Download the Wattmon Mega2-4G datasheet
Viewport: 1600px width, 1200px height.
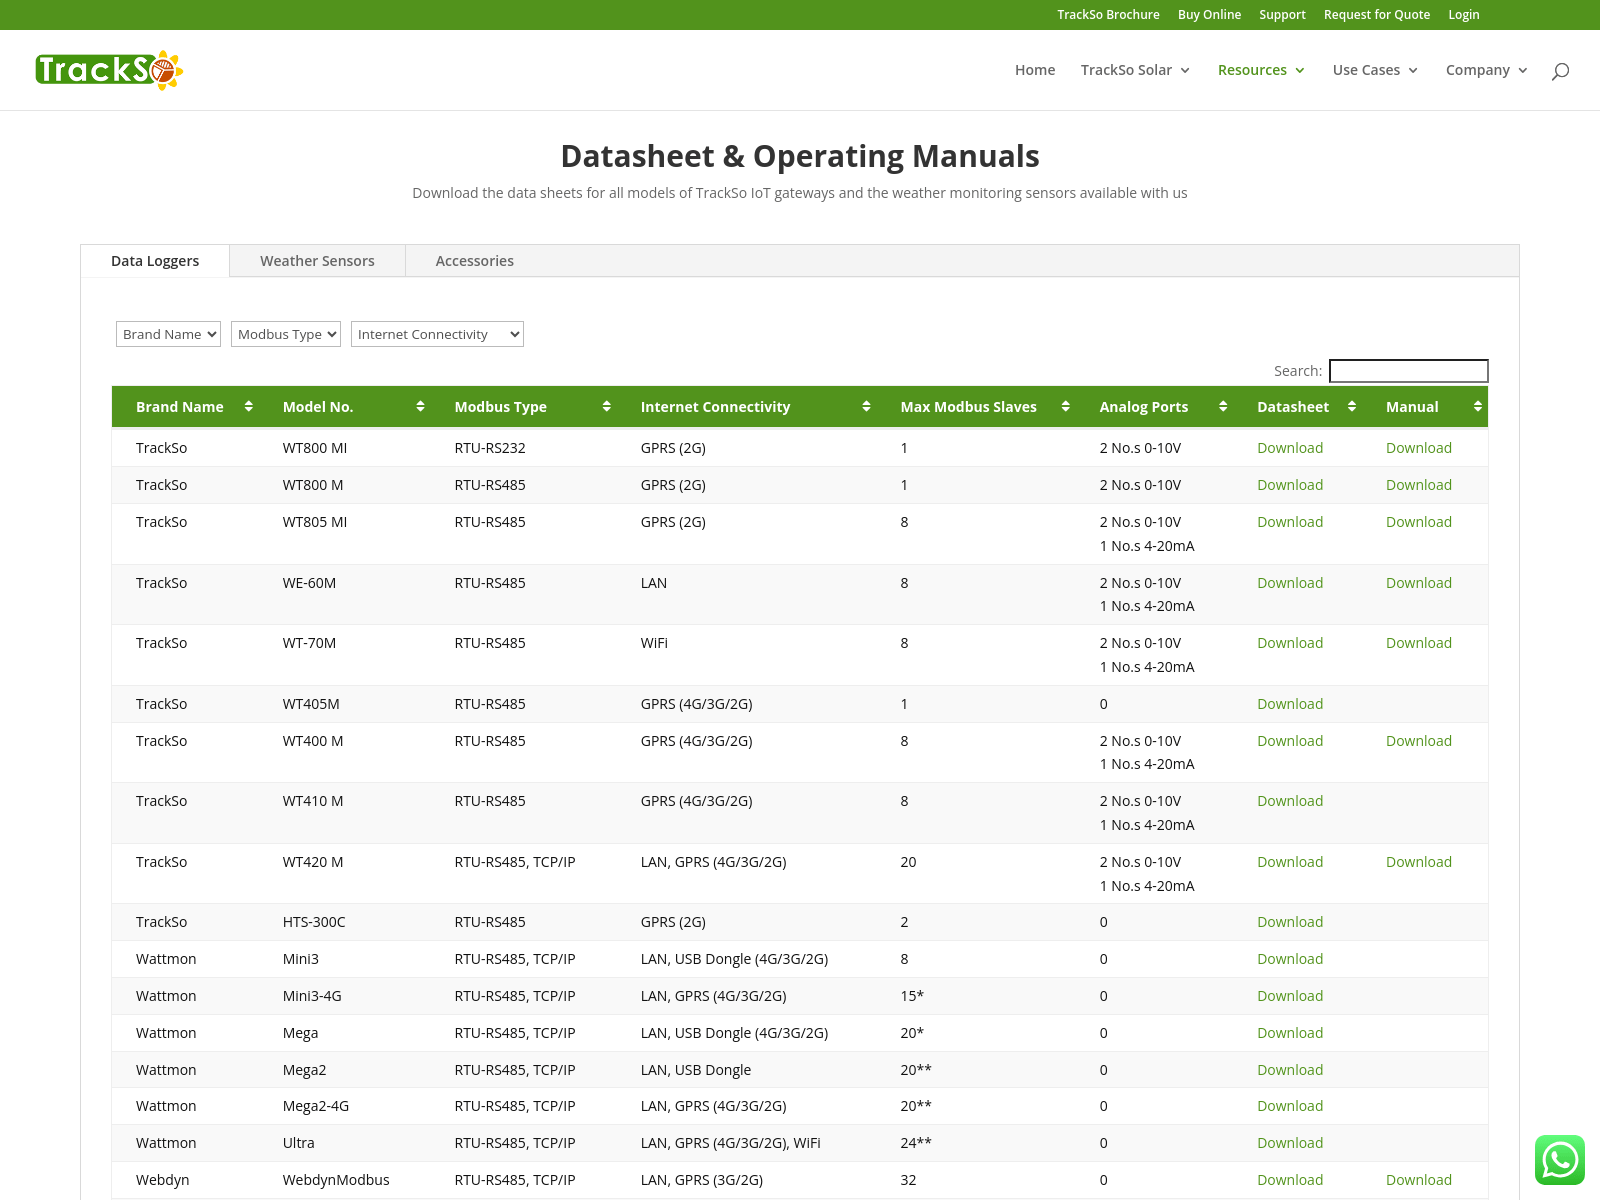click(1290, 1106)
